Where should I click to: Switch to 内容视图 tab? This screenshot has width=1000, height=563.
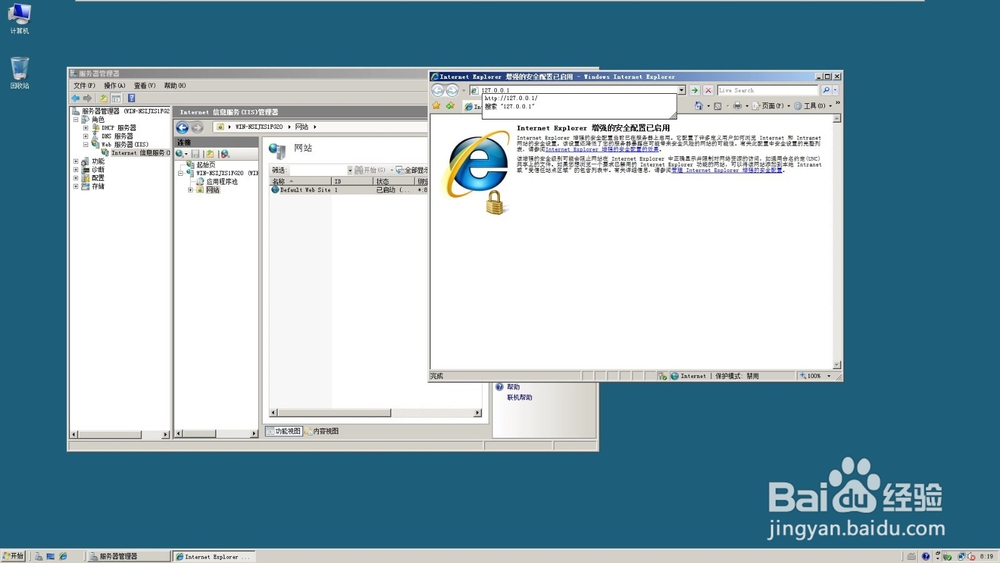tap(322, 432)
